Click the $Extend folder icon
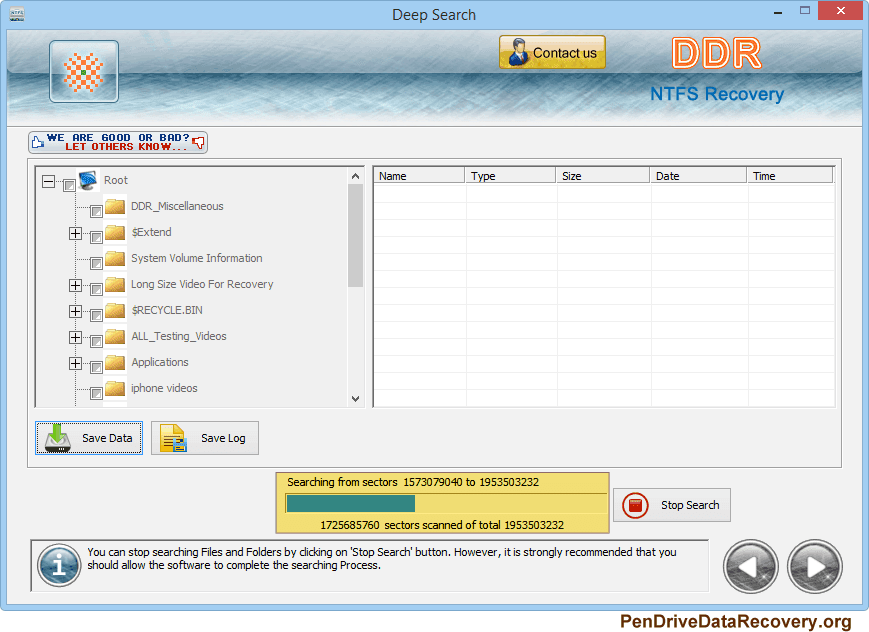Viewport: 869px width, 632px height. click(115, 232)
